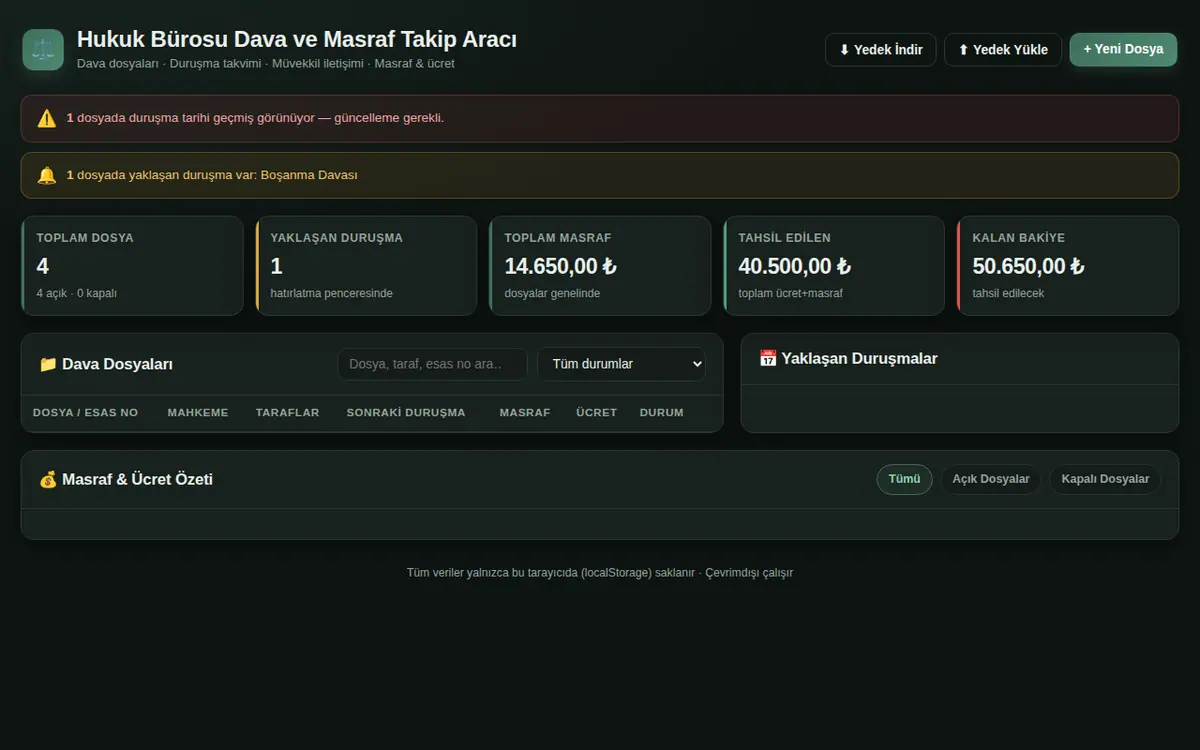1200x750 pixels.
Task: Click the DURUM column header
Action: coord(662,412)
